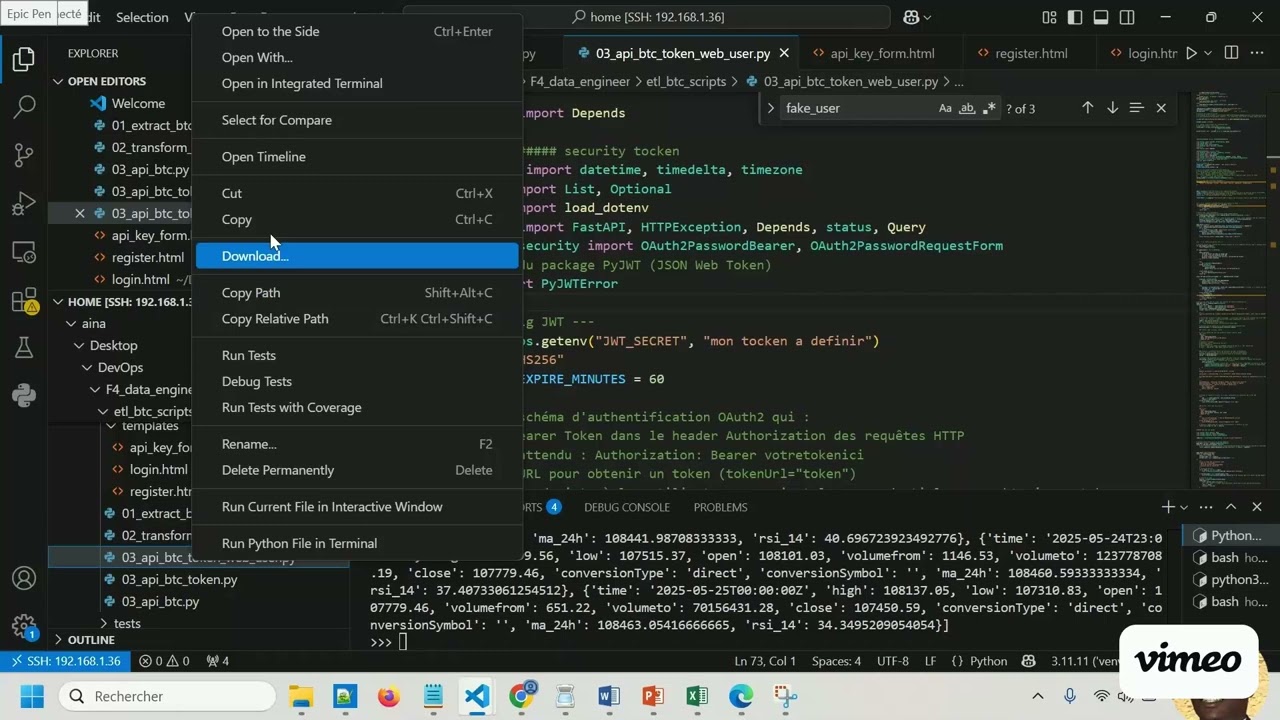Open Welcome in open editors list
The image size is (1280, 720).
tap(138, 103)
